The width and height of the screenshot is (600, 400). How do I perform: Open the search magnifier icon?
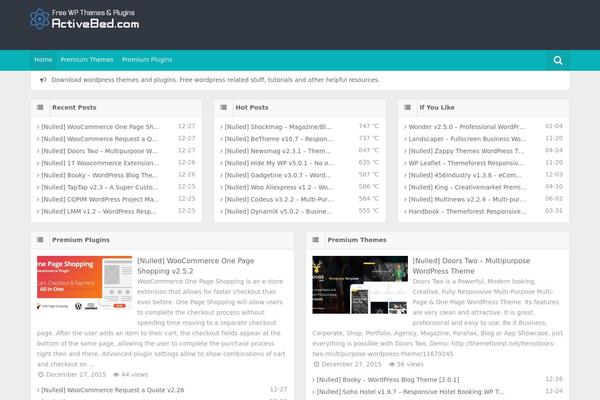click(558, 60)
